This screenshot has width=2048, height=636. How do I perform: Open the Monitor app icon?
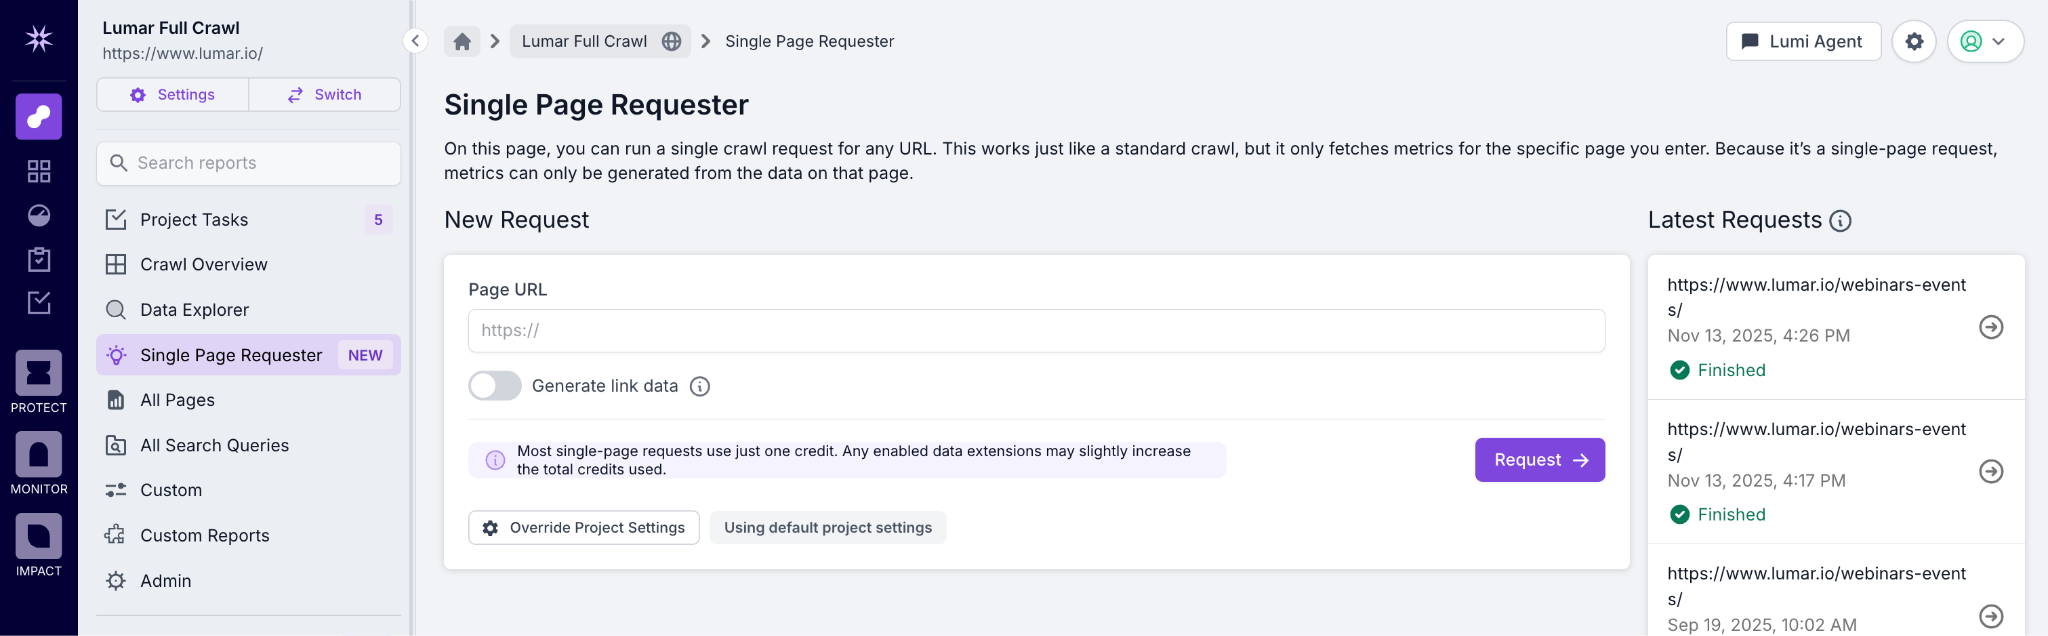[x=38, y=456]
